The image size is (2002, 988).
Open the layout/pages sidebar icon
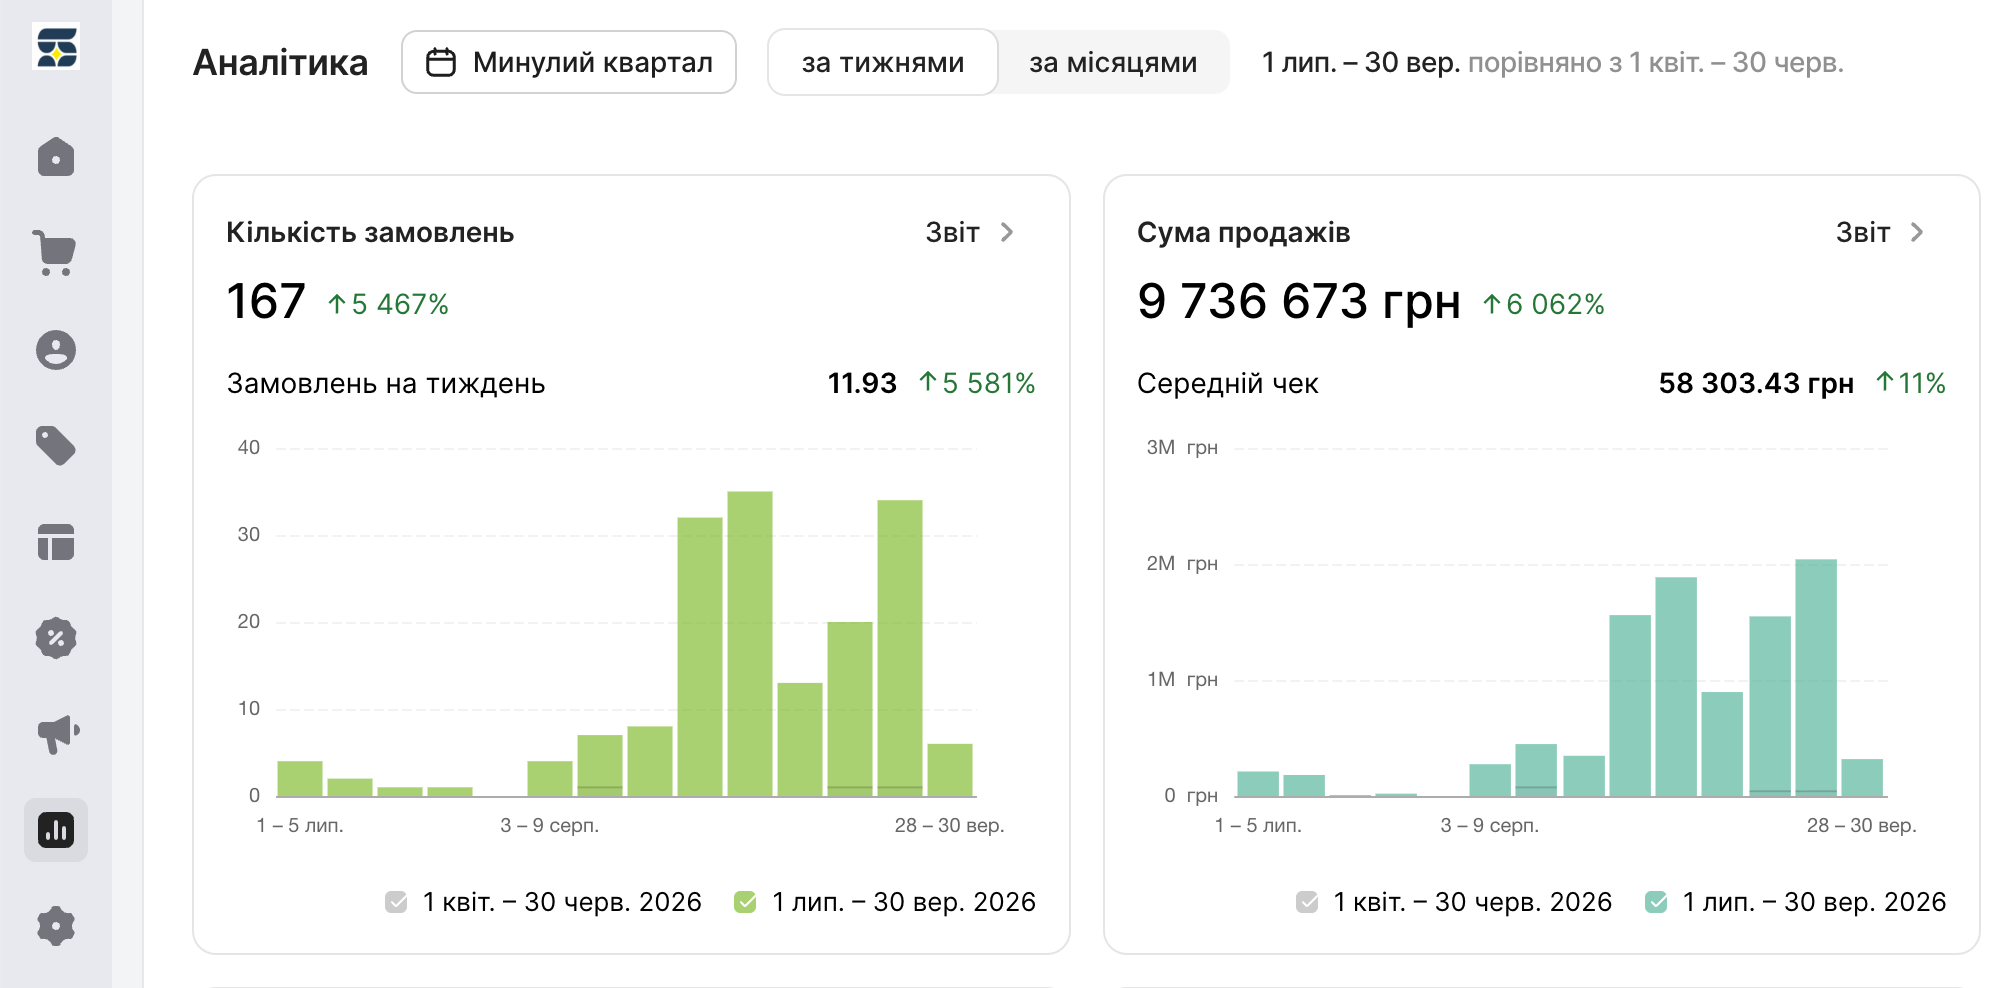(x=56, y=542)
